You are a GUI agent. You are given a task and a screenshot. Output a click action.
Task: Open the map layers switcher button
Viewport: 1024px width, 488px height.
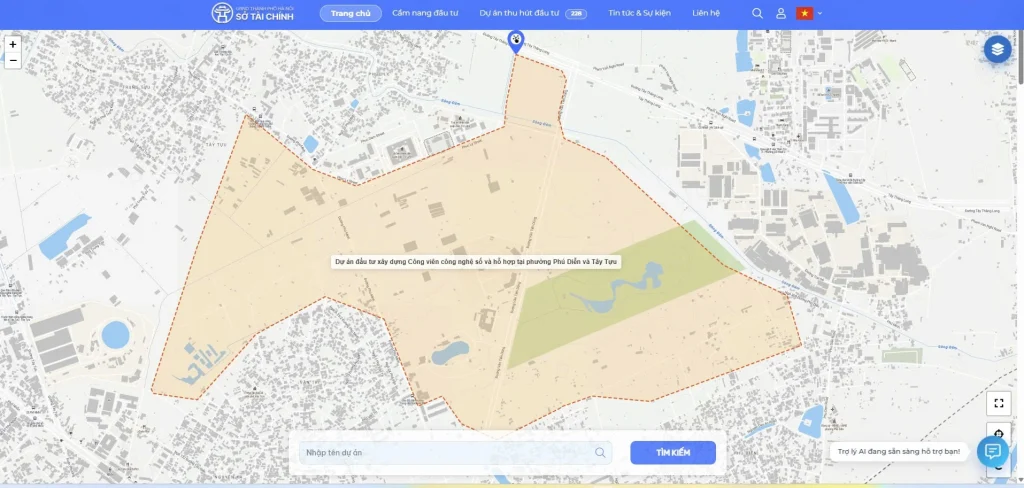pyautogui.click(x=997, y=48)
